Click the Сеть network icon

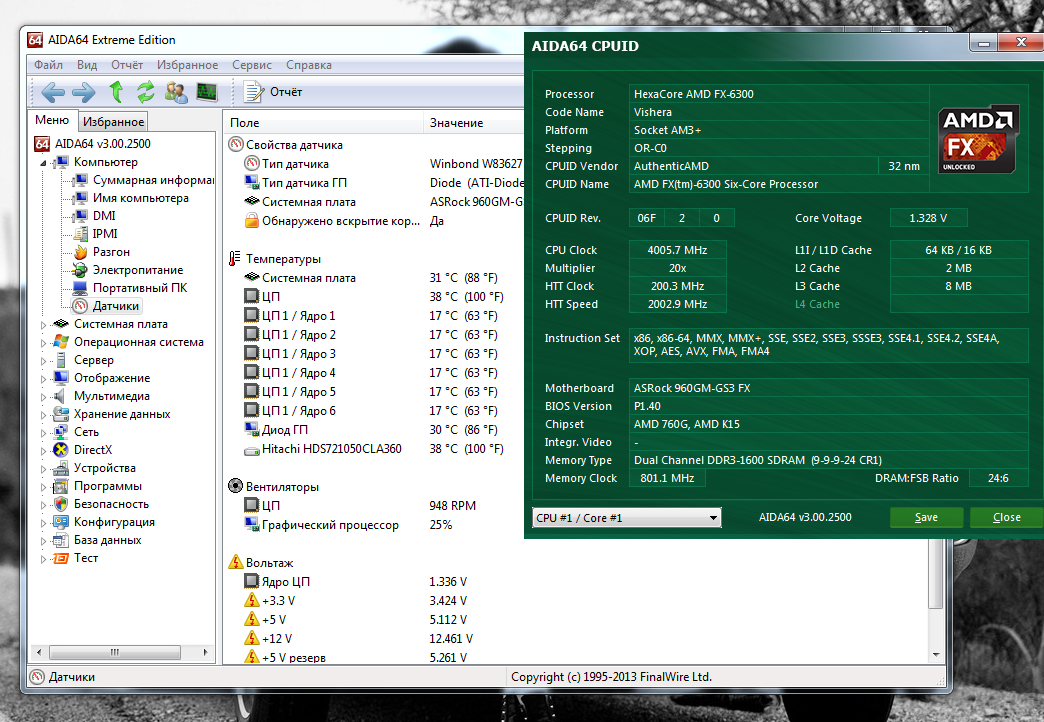pos(61,432)
